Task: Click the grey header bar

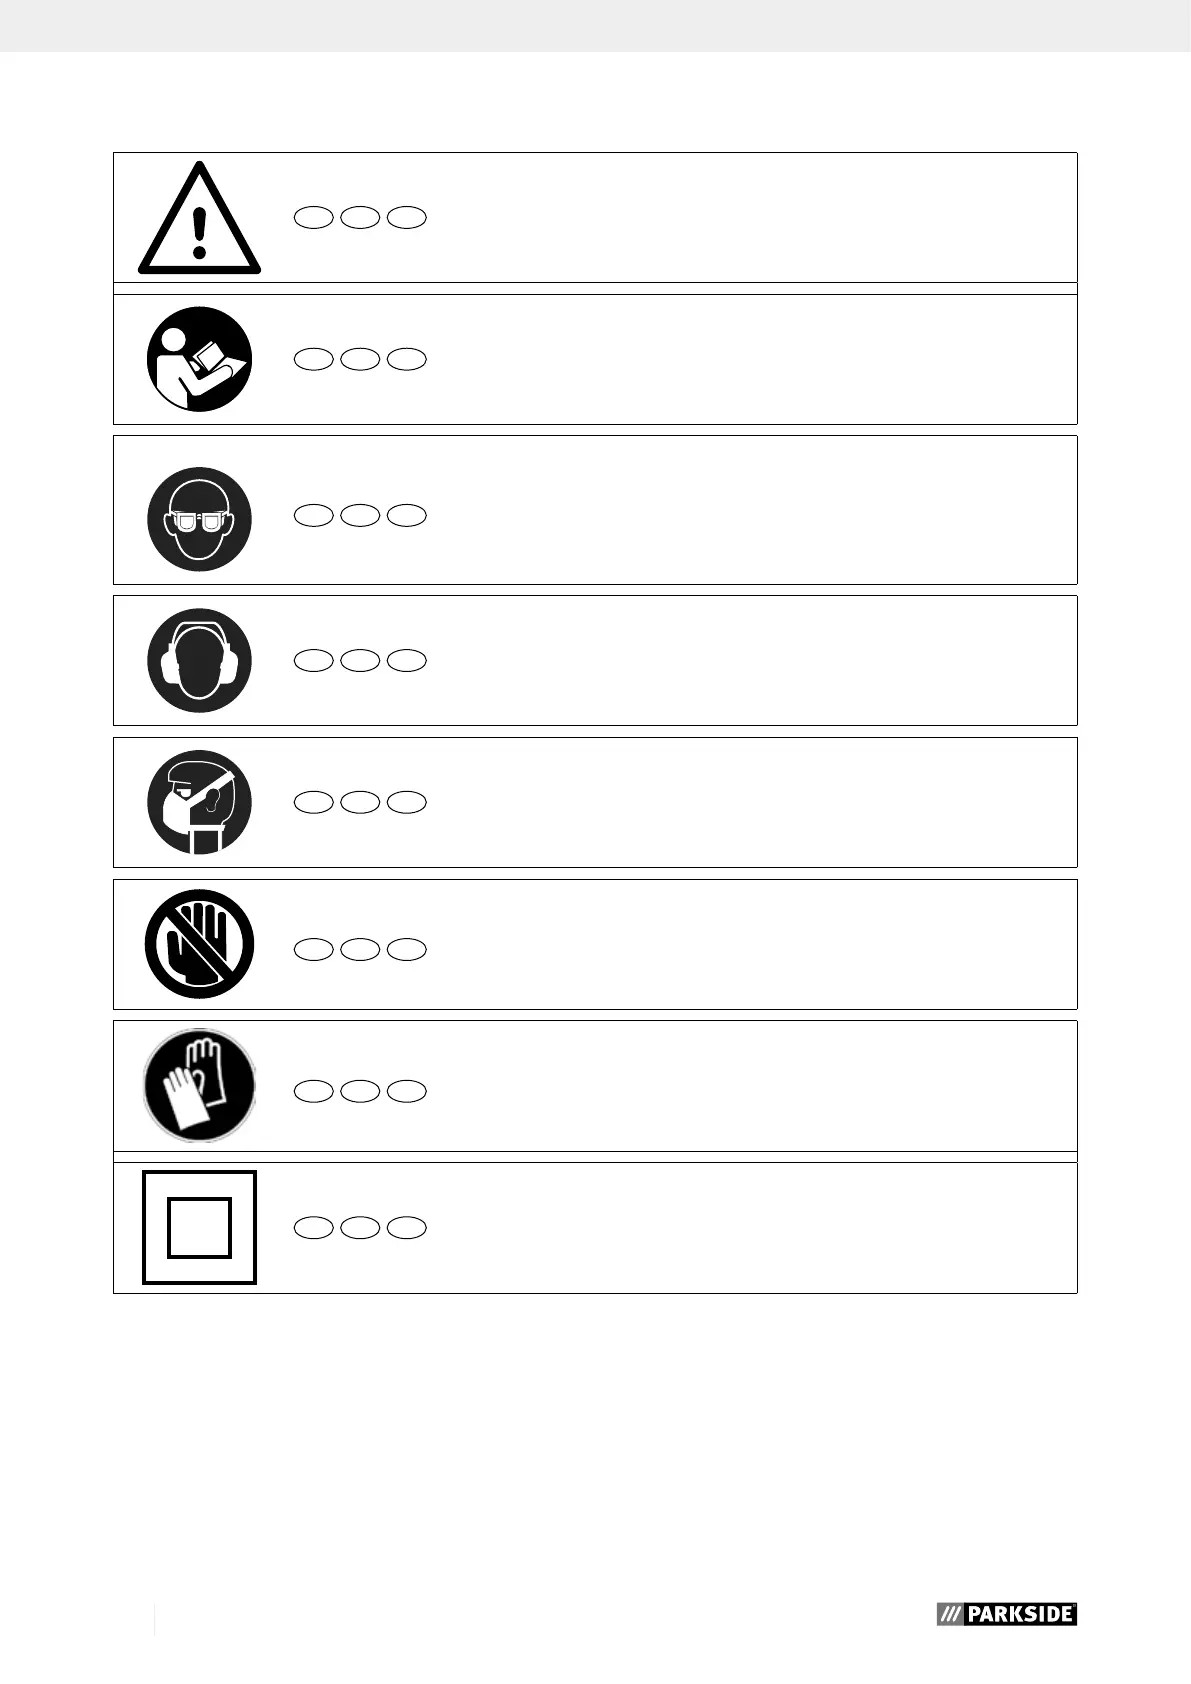Action: pos(595,26)
